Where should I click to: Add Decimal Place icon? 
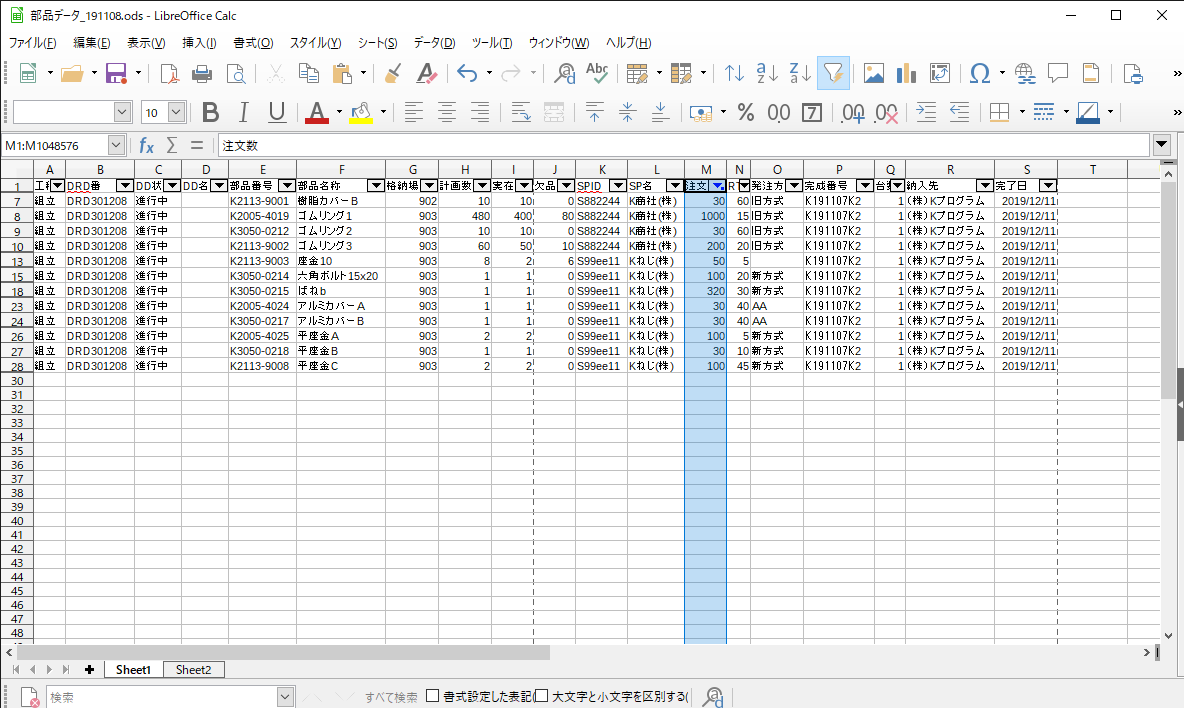pyautogui.click(x=853, y=112)
